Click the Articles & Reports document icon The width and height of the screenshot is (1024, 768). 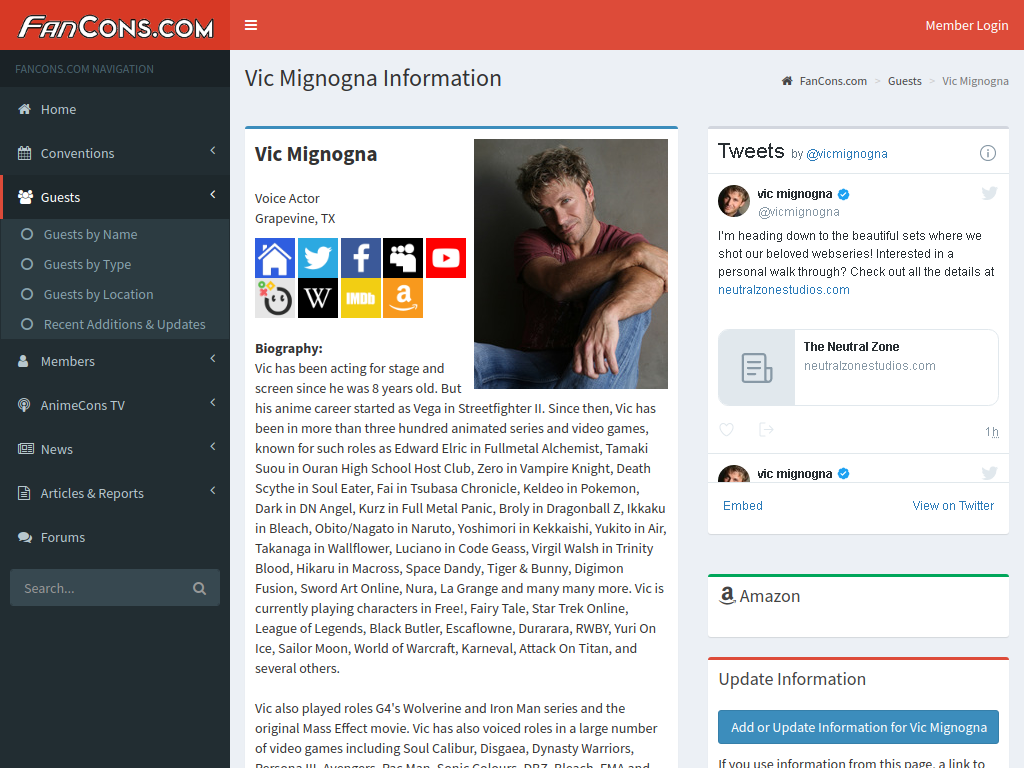24,493
